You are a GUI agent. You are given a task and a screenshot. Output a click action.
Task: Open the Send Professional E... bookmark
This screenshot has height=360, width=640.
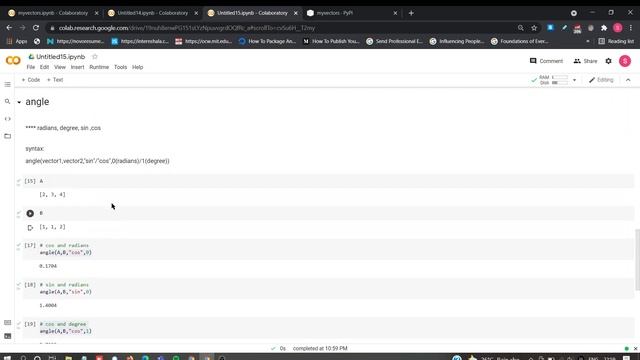[395, 41]
